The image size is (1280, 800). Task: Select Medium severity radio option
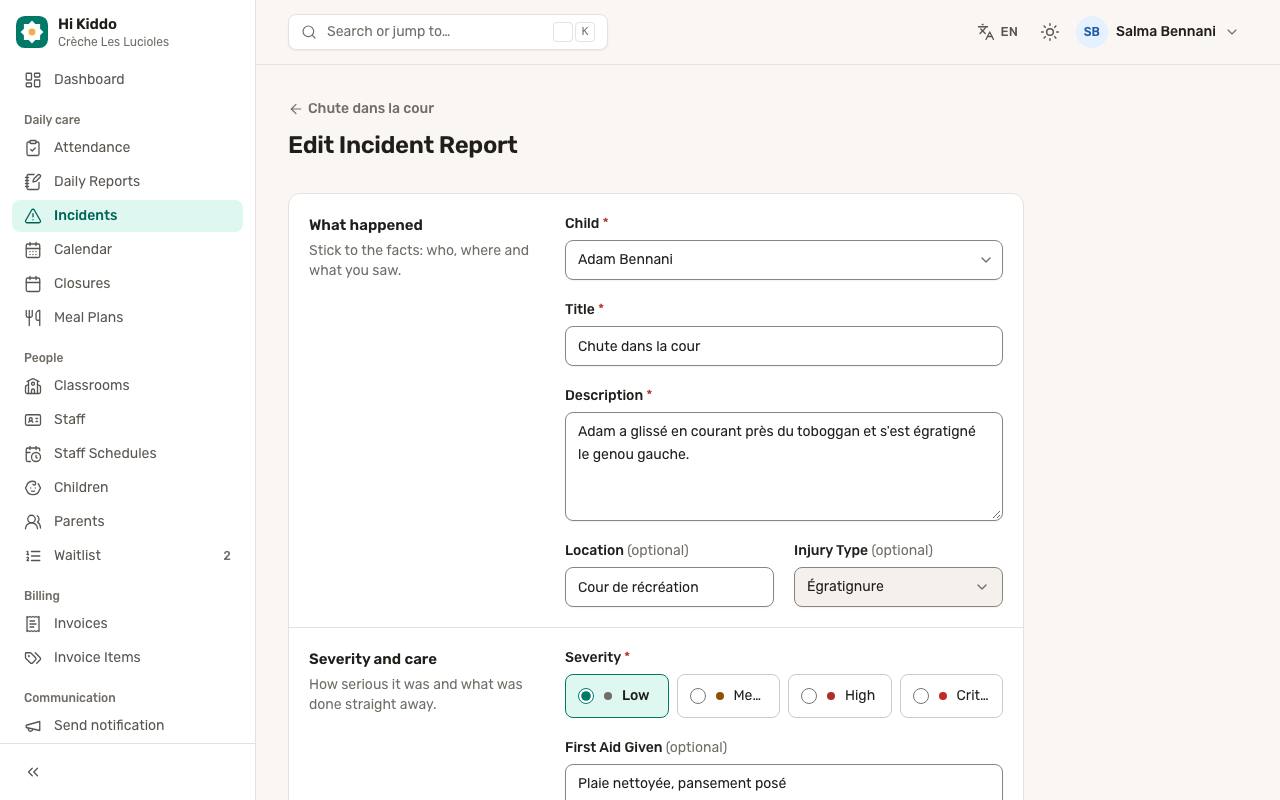(x=728, y=696)
